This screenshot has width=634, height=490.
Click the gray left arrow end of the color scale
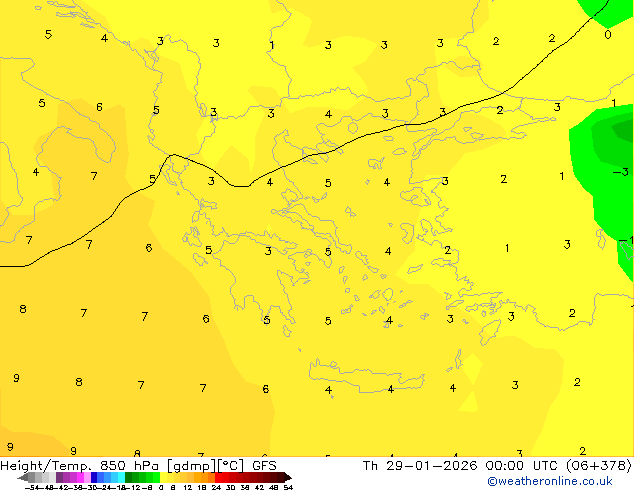23,477
